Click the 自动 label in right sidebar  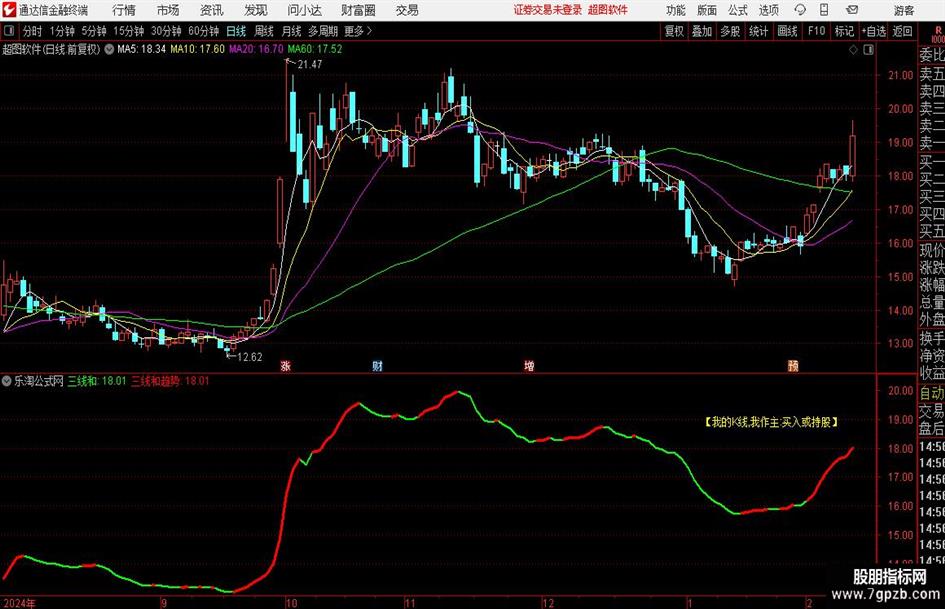(x=932, y=393)
